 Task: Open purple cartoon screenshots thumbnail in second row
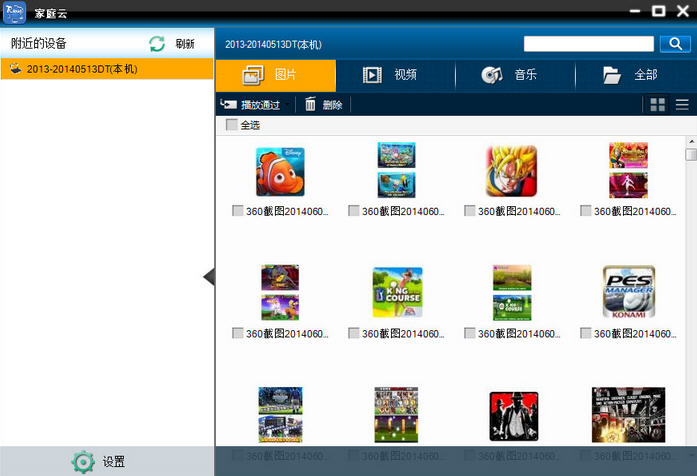pyautogui.click(x=280, y=292)
